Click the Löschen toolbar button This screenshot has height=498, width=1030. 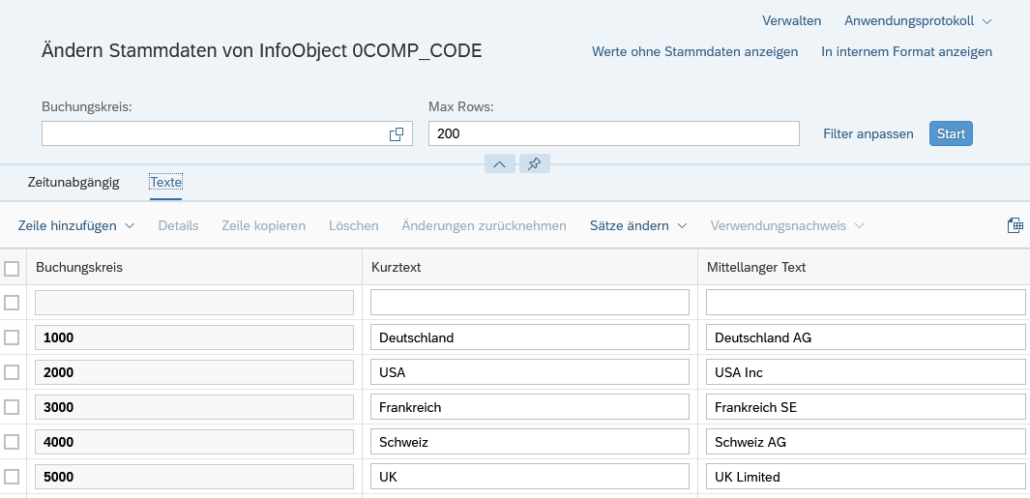pos(353,226)
